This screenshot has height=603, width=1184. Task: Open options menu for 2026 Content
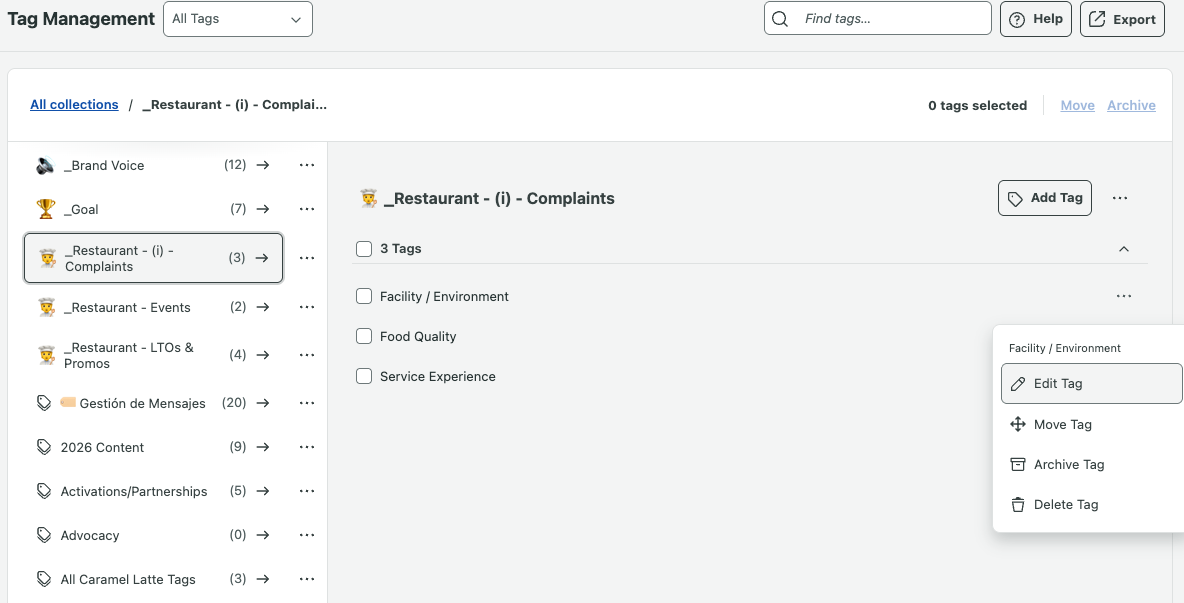click(x=307, y=447)
